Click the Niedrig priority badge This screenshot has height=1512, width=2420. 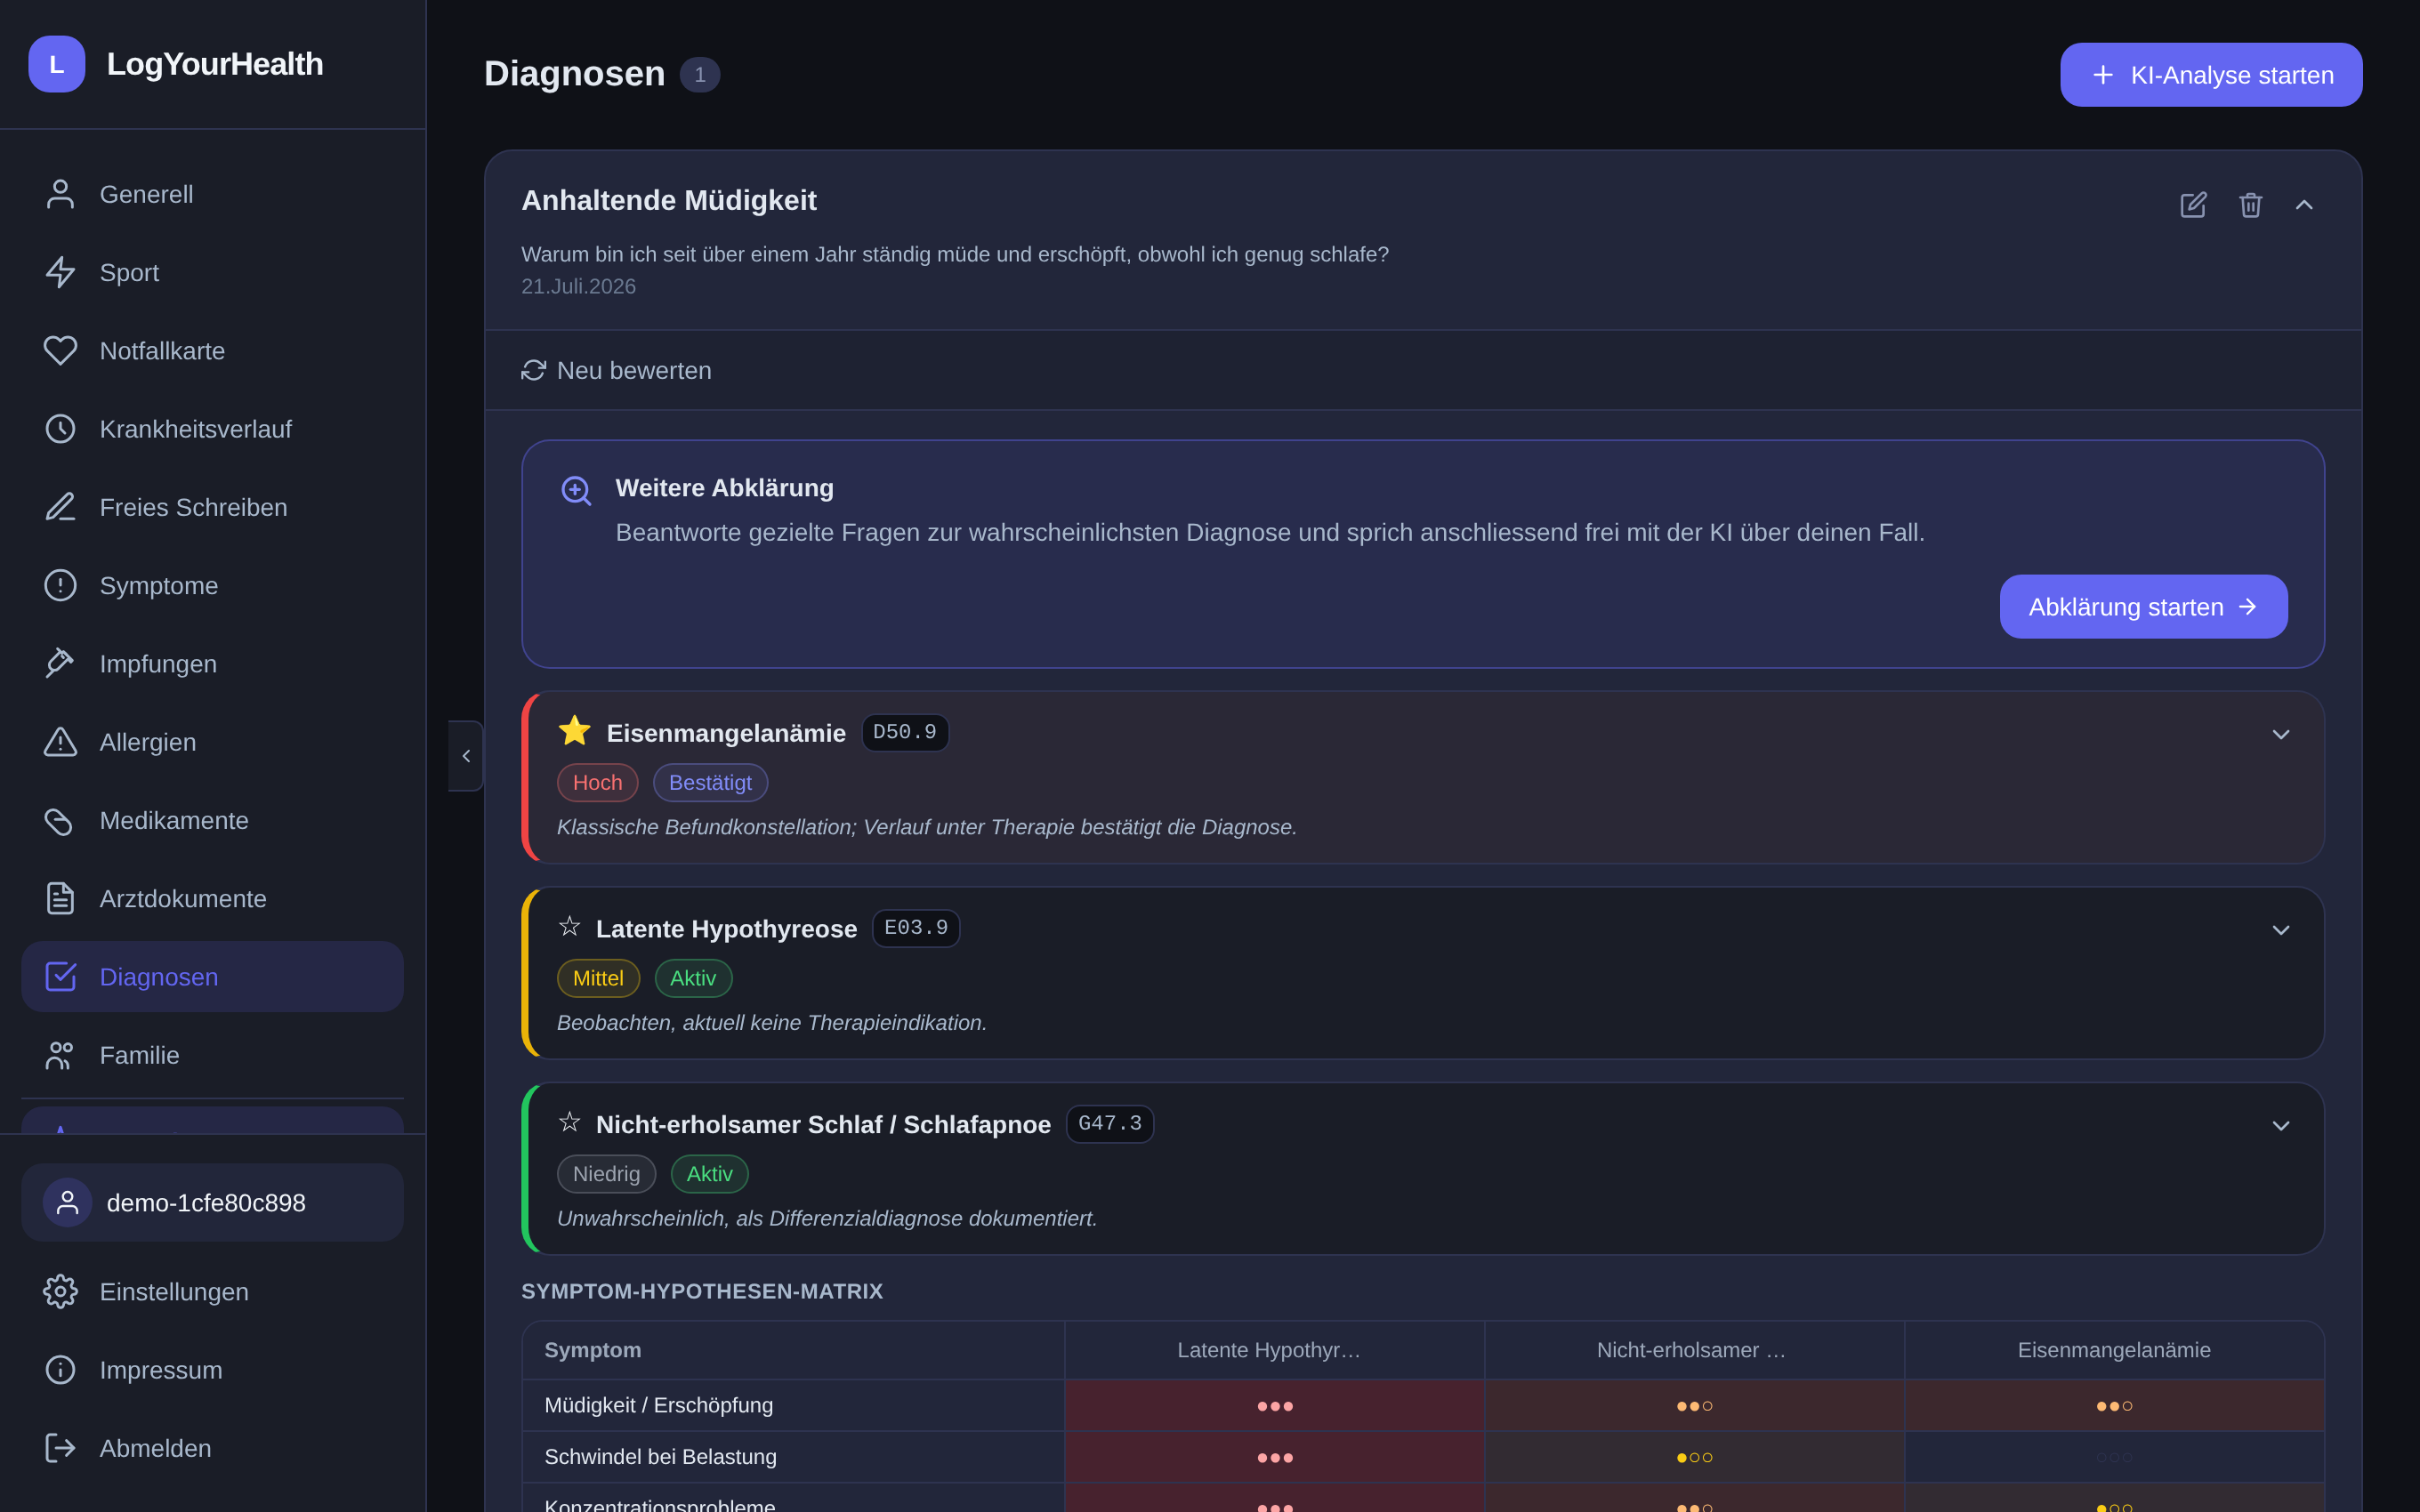click(x=606, y=1174)
